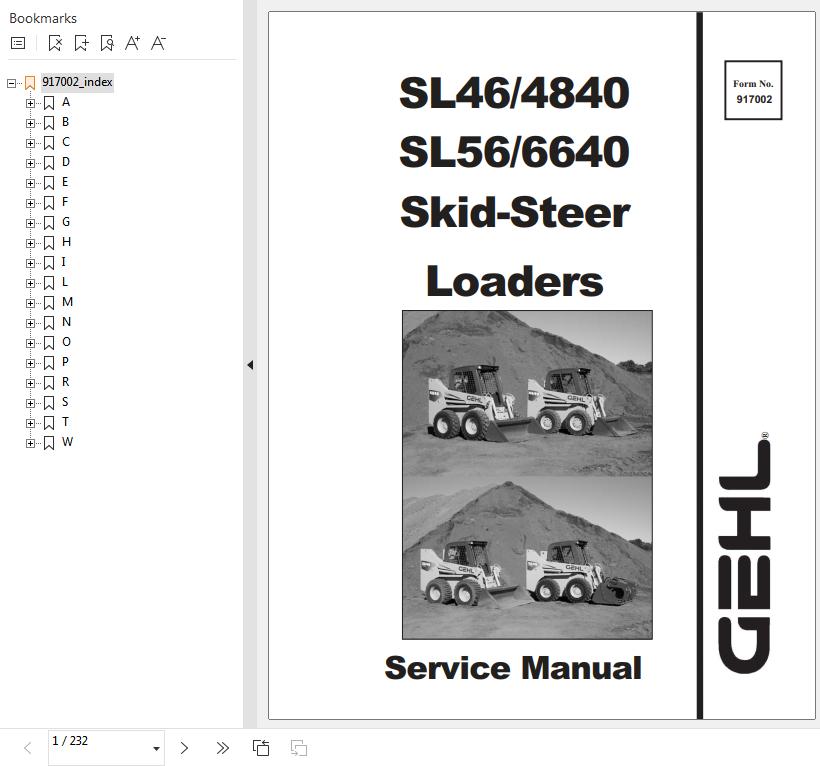The height and width of the screenshot is (766, 820).
Task: Expand bookmark H
Action: point(30,243)
